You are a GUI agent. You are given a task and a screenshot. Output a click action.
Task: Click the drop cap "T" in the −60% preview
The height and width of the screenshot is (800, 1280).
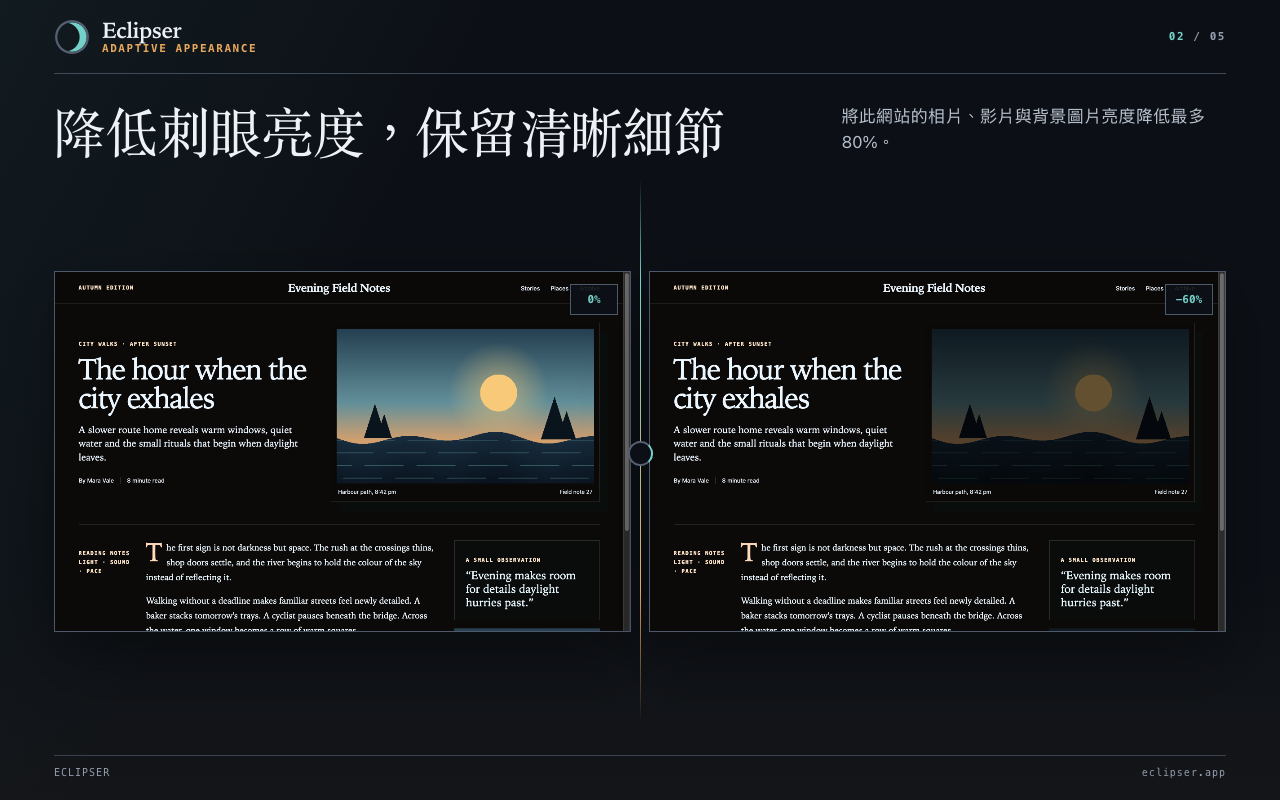point(749,552)
